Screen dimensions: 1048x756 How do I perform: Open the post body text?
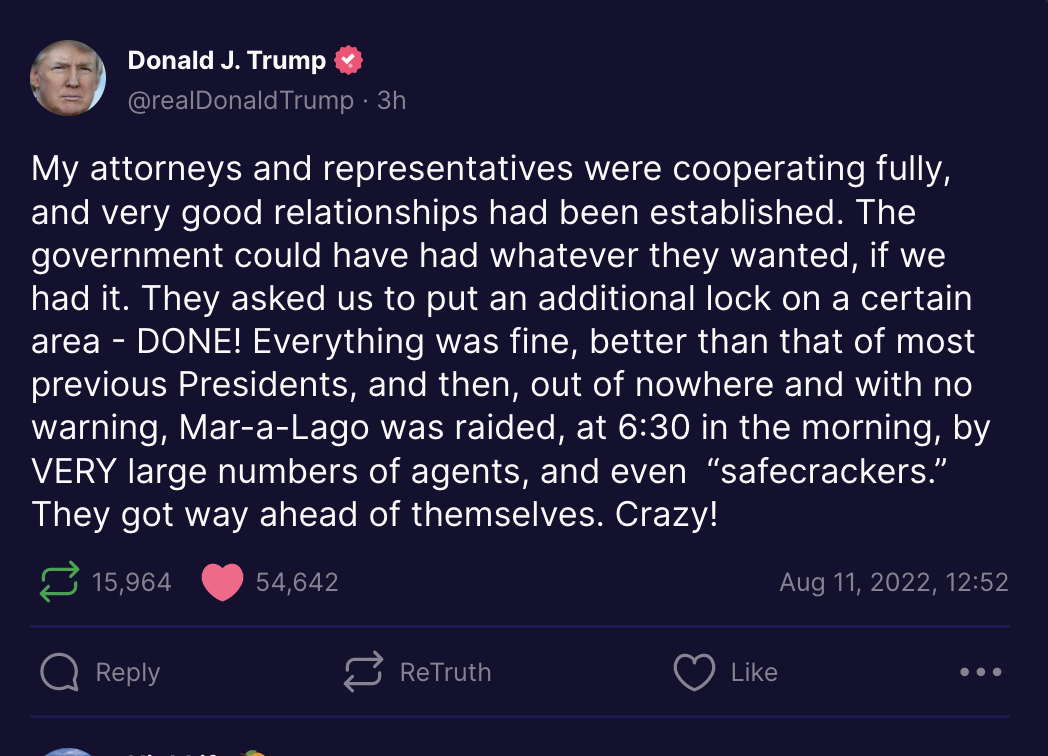pos(511,341)
